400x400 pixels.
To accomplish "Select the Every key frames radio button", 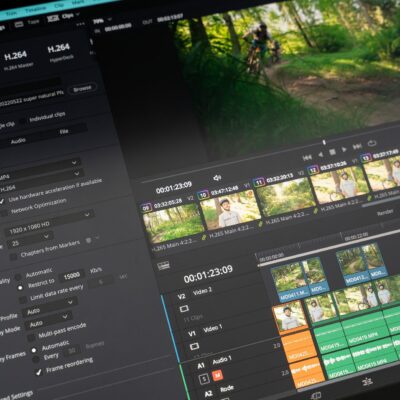I will click(x=36, y=360).
